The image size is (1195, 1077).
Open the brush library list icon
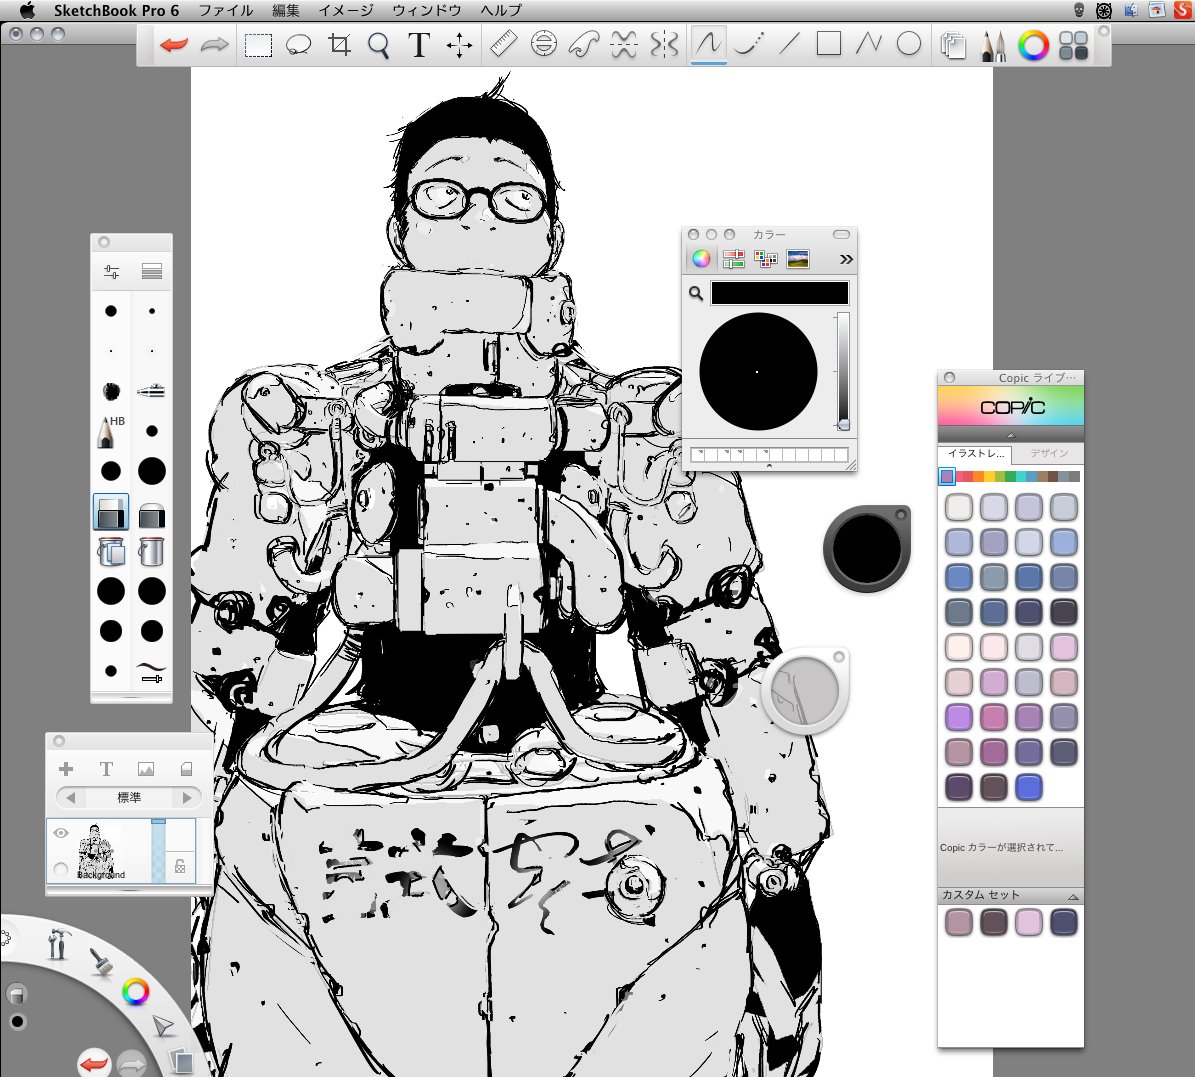[x=152, y=271]
